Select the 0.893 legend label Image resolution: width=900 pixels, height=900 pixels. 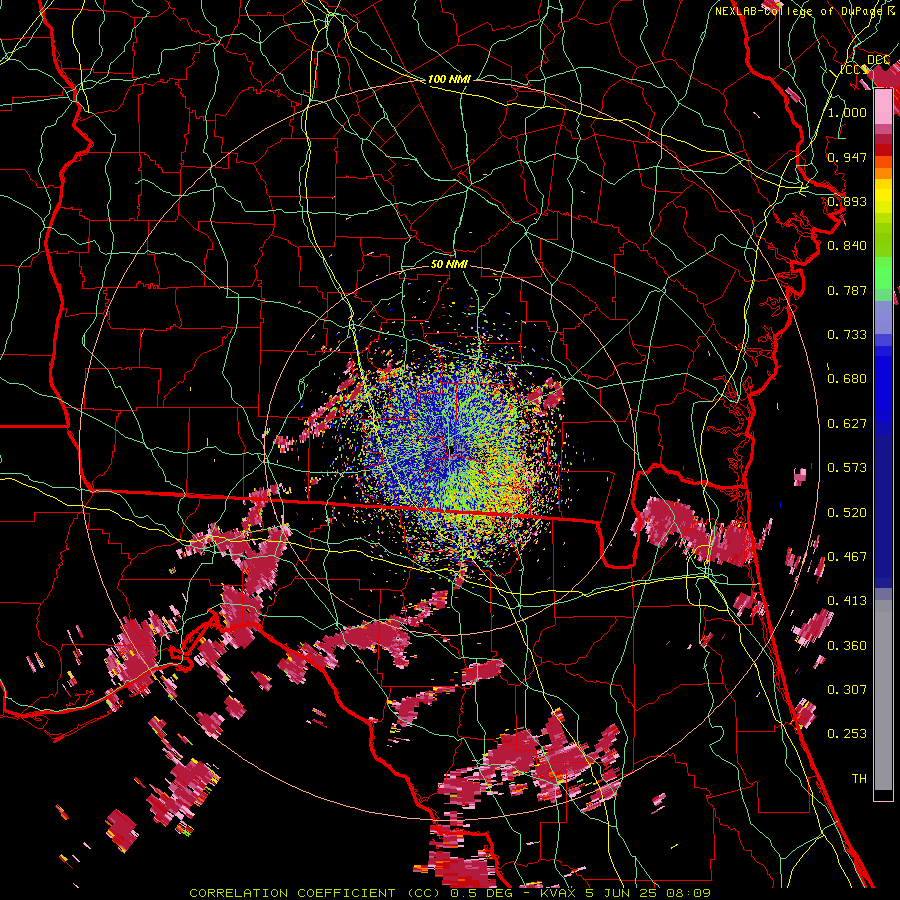(847, 201)
